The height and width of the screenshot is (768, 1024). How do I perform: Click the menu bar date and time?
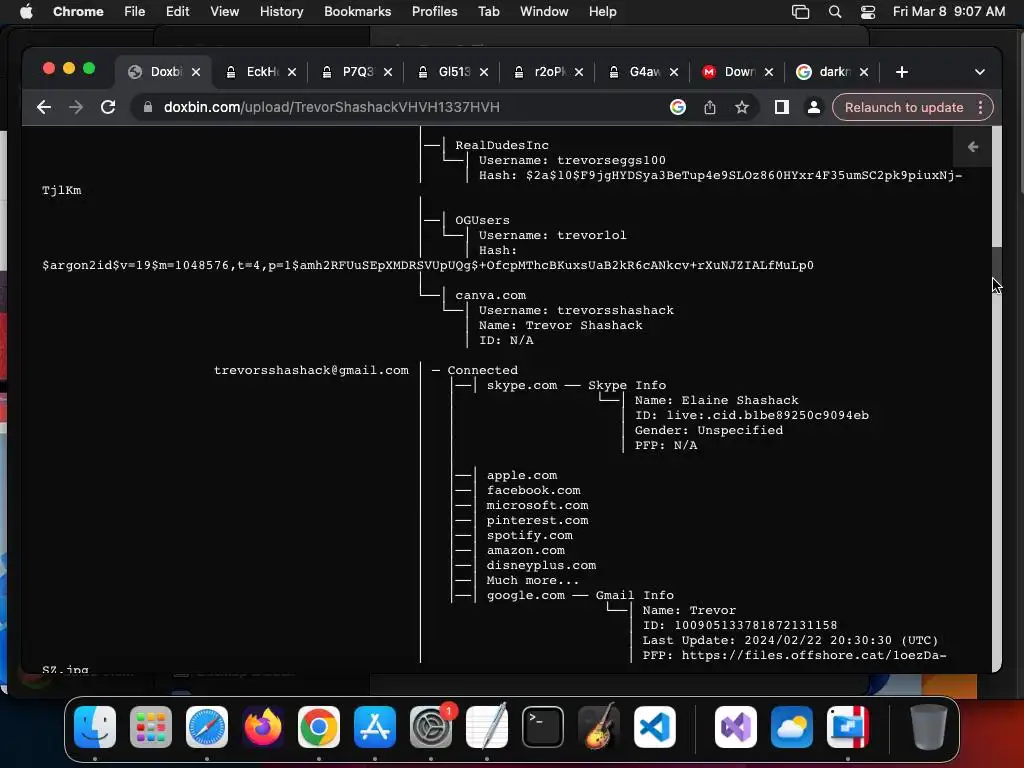tap(949, 12)
